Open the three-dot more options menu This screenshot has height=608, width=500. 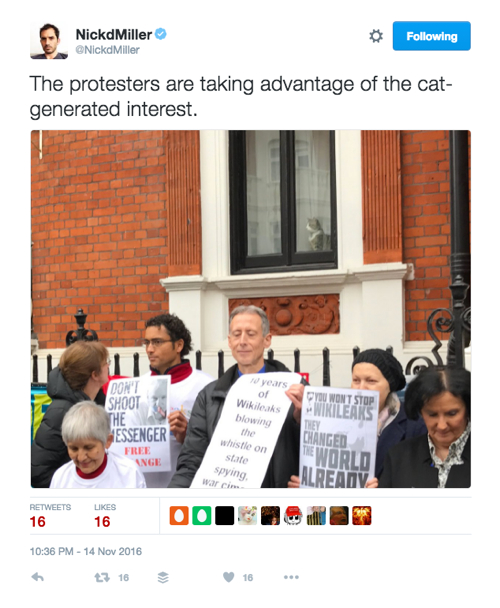pyautogui.click(x=291, y=577)
